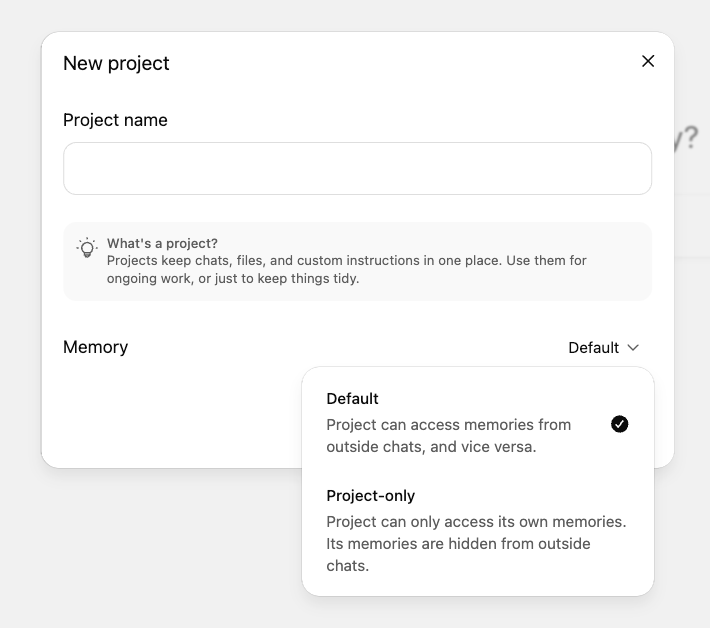The width and height of the screenshot is (710, 628).
Task: Click "Project can access memories from outside chats" text
Action: click(448, 424)
